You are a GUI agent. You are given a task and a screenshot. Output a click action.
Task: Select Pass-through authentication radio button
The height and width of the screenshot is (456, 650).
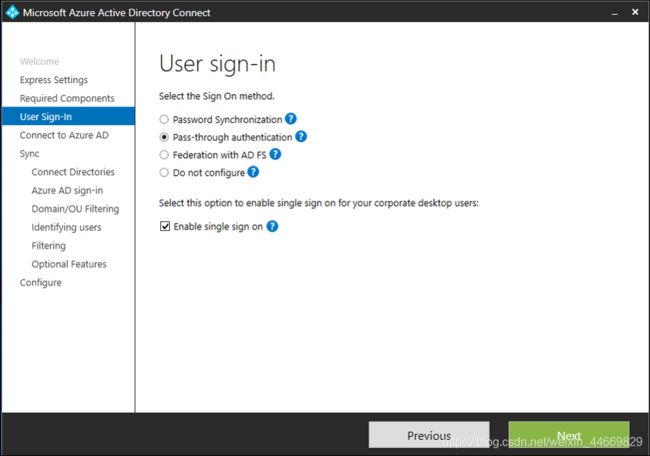(164, 137)
